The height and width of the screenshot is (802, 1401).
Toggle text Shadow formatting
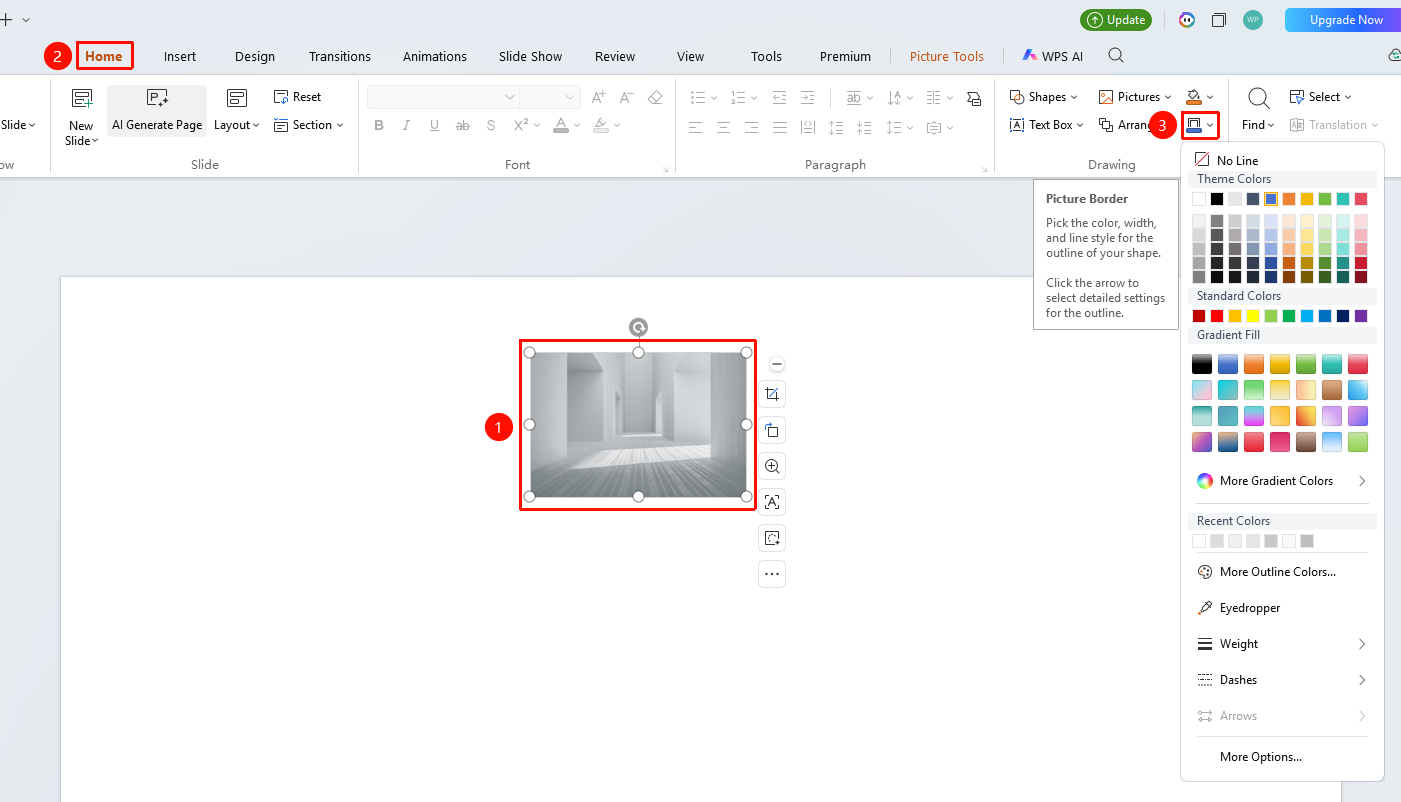pos(490,125)
